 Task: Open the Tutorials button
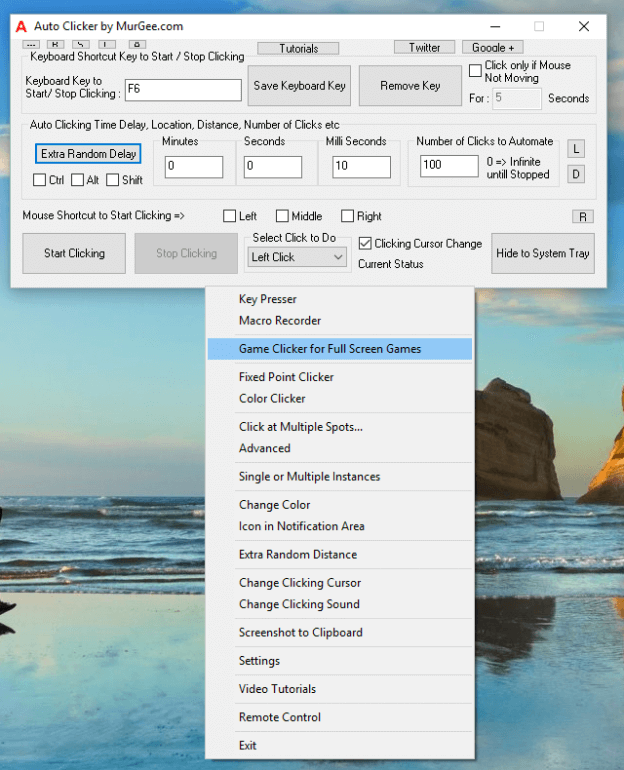298,48
